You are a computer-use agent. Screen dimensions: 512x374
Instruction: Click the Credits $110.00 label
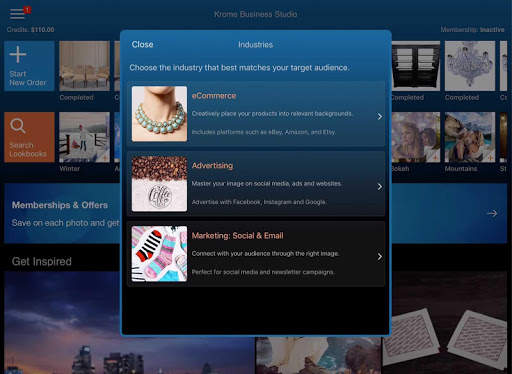coord(30,30)
